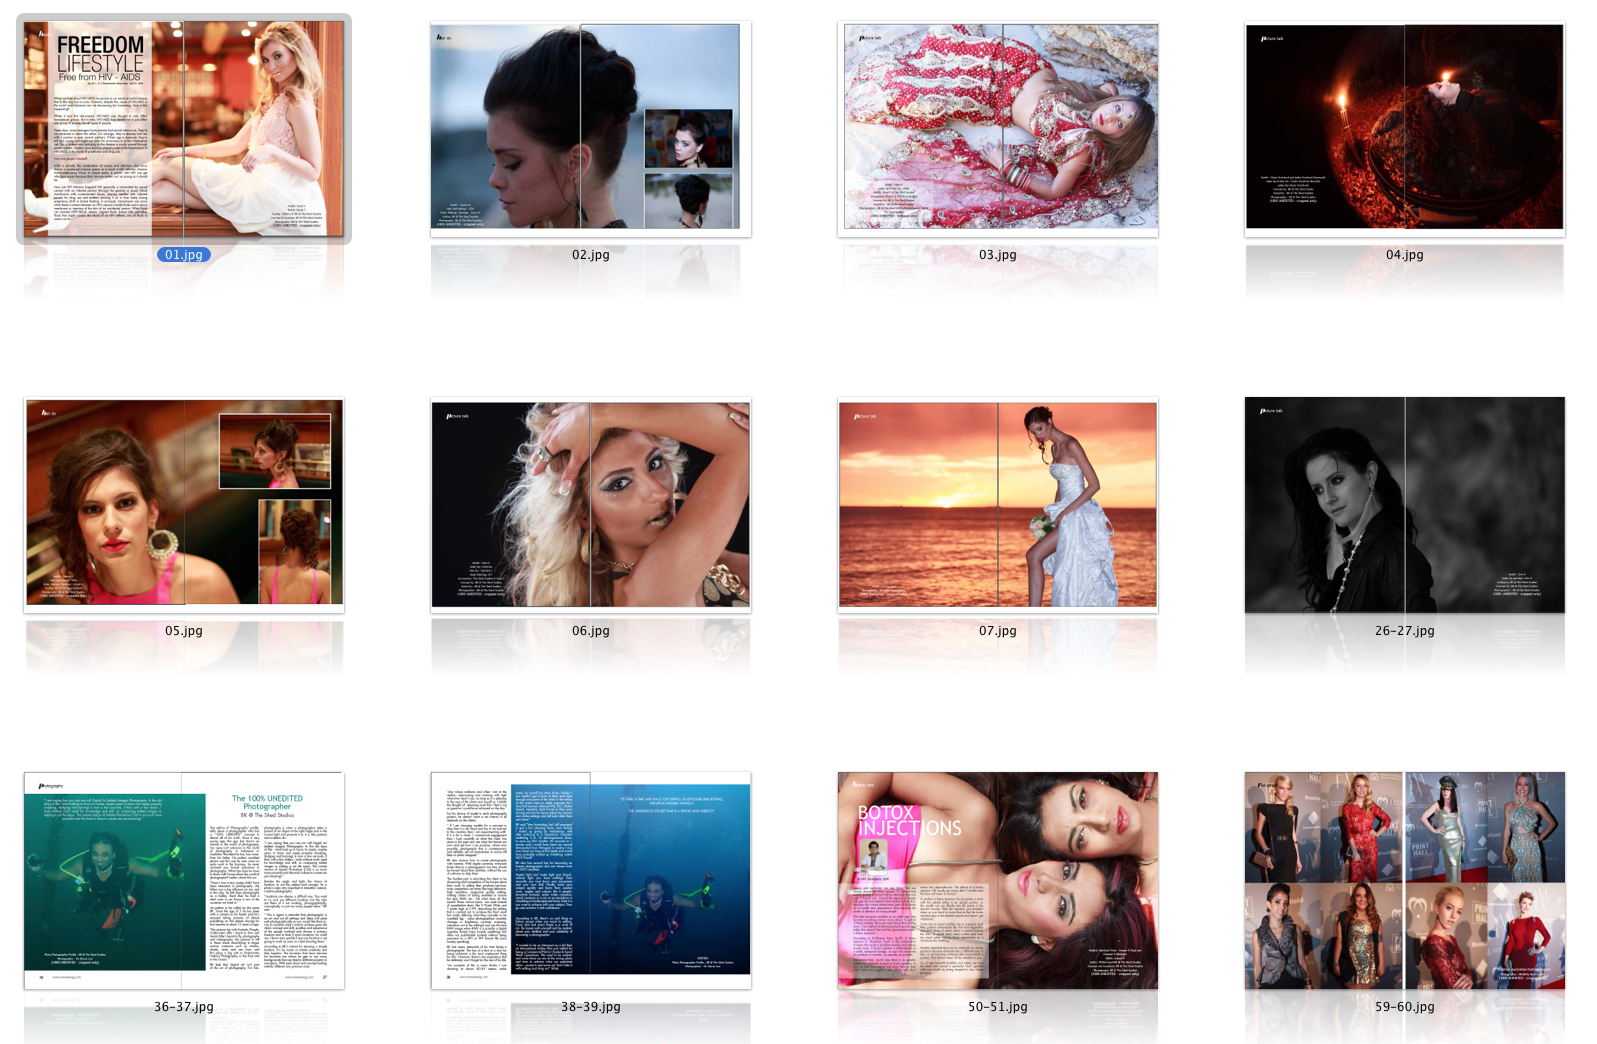Open the 59-60.jpg red carpet collage thumbnail
The height and width of the screenshot is (1044, 1597).
tap(1404, 880)
